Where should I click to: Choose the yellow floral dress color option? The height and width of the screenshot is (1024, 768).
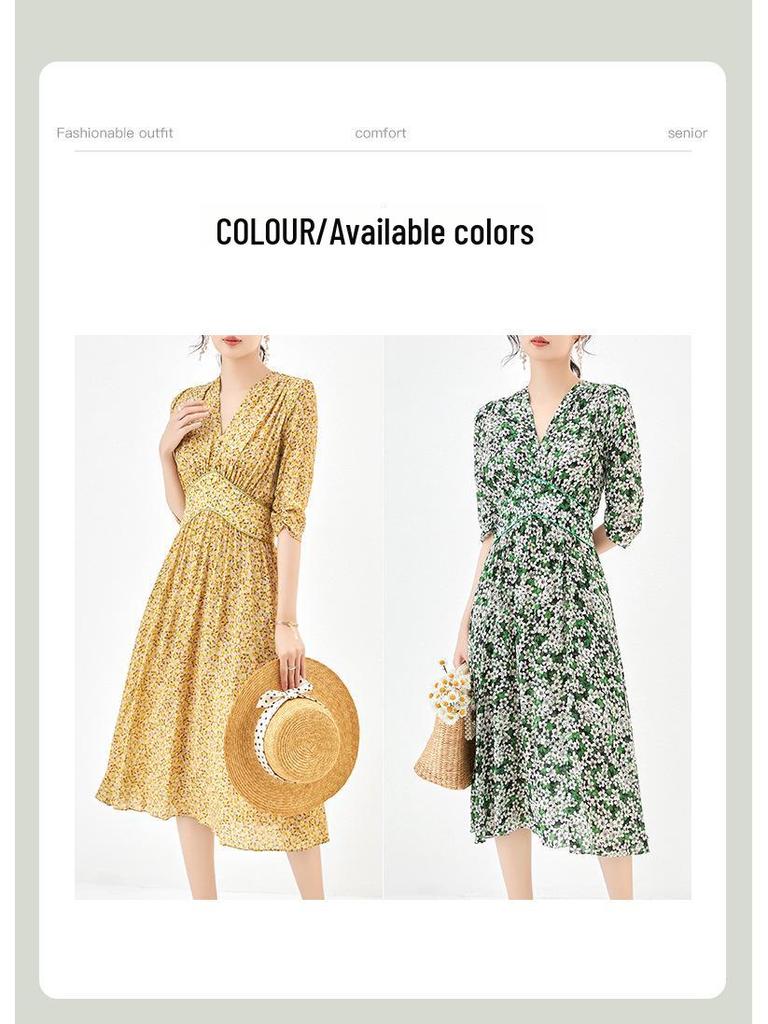click(x=229, y=617)
